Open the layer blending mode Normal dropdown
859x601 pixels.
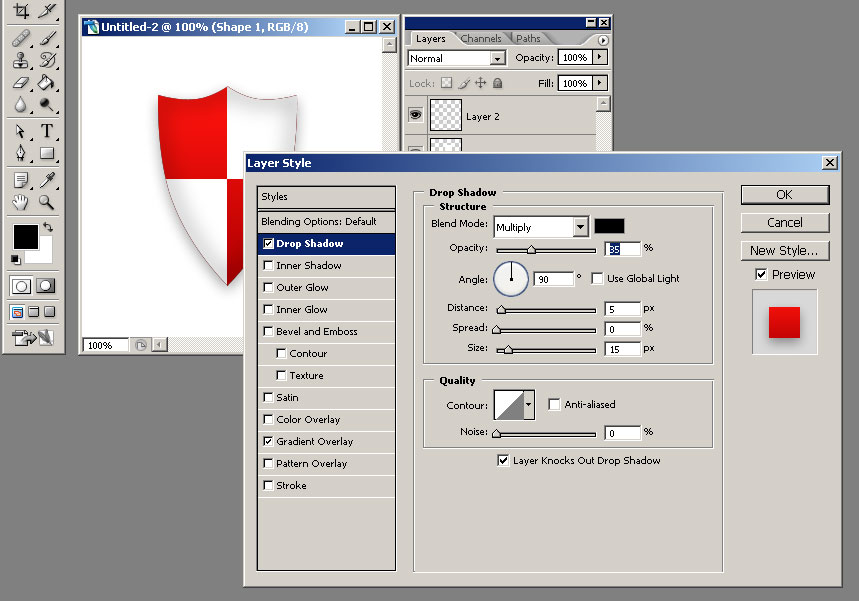pyautogui.click(x=497, y=58)
